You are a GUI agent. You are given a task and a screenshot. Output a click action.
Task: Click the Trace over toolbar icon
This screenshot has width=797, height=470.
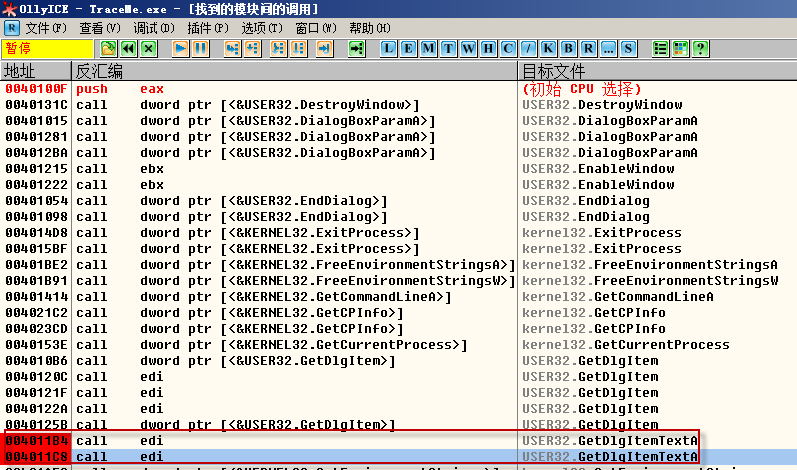(x=298, y=49)
